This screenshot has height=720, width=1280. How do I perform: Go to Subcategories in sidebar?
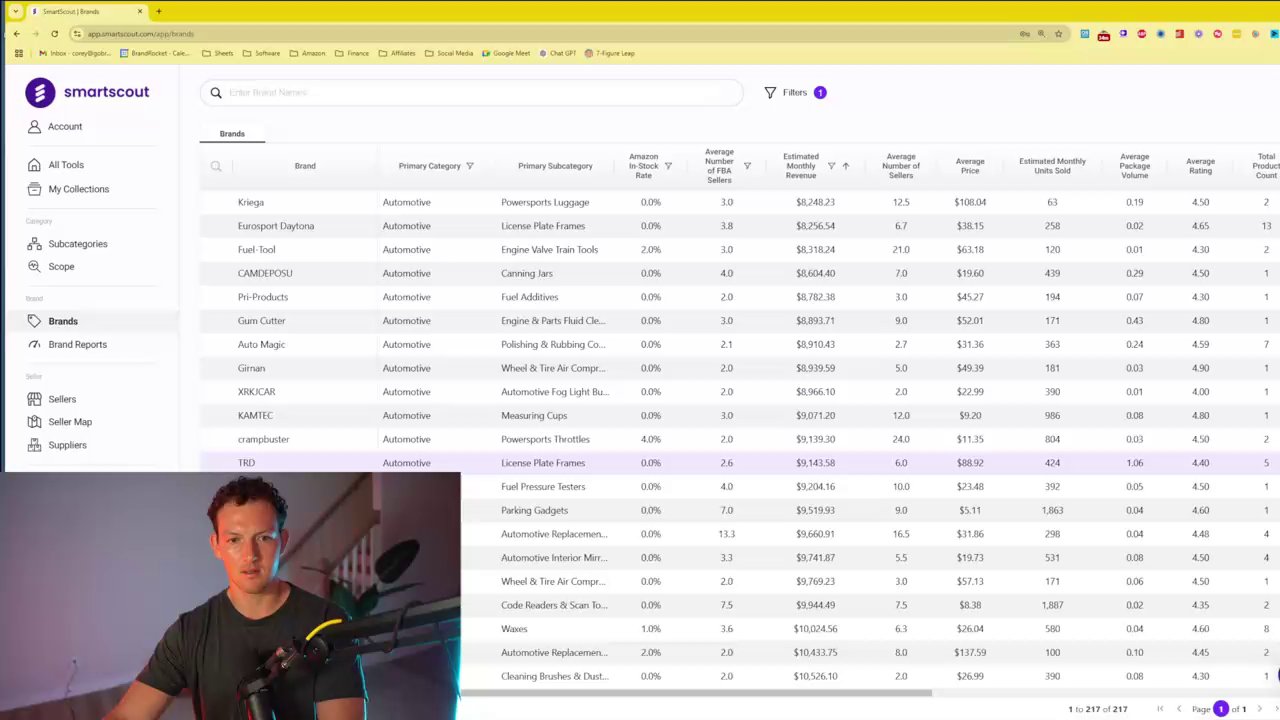(x=77, y=244)
